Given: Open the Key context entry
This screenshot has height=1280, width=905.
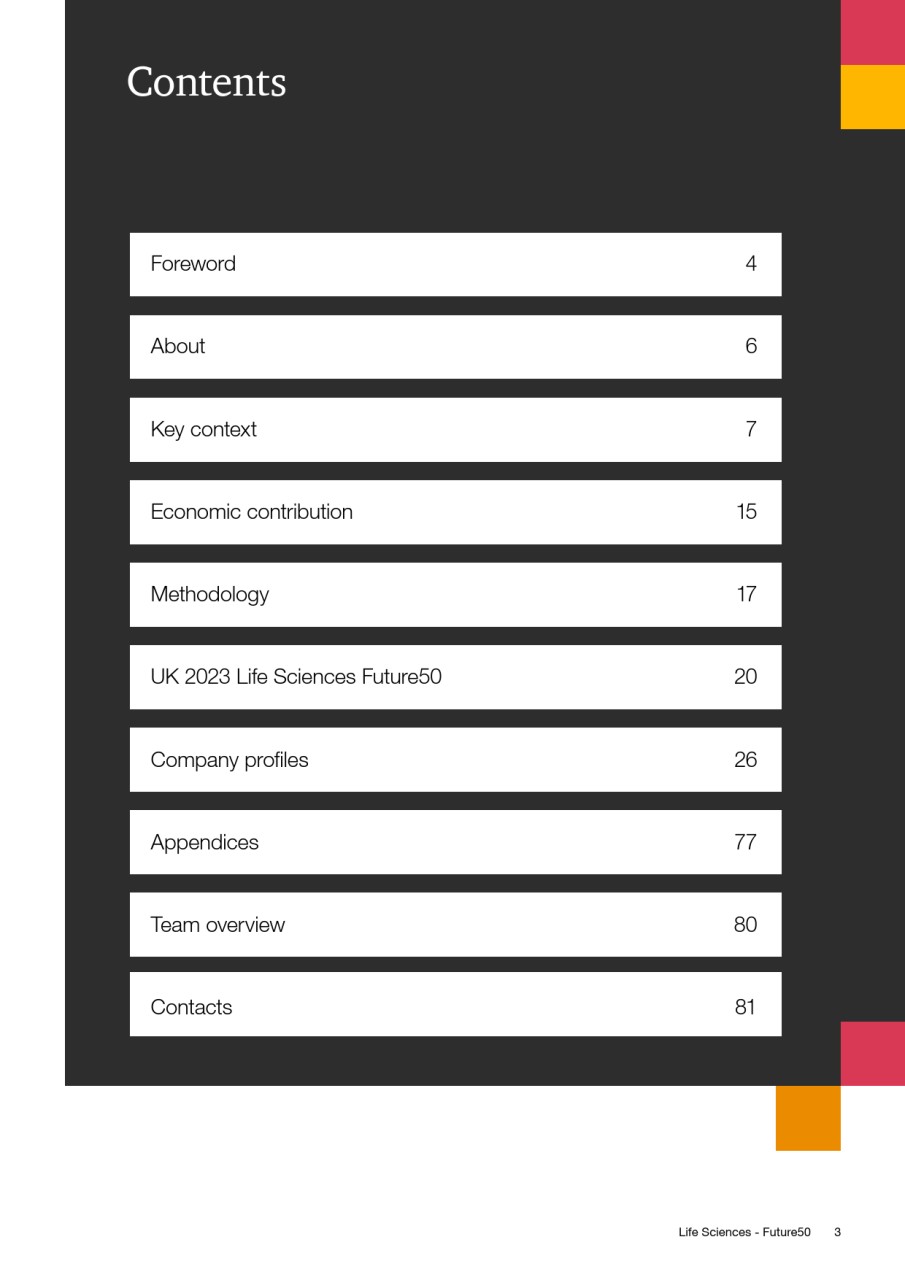Looking at the screenshot, I should point(455,430).
